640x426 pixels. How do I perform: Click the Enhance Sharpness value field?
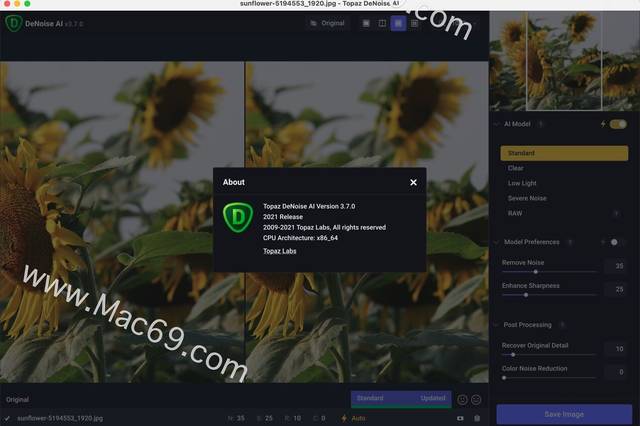[615, 289]
